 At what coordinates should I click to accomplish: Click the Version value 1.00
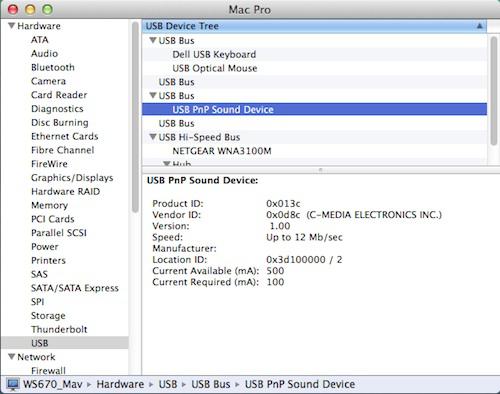click(280, 226)
